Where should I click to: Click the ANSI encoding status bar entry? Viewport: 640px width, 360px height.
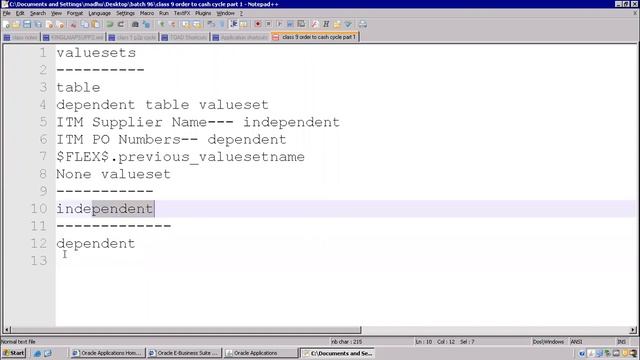click(576, 342)
